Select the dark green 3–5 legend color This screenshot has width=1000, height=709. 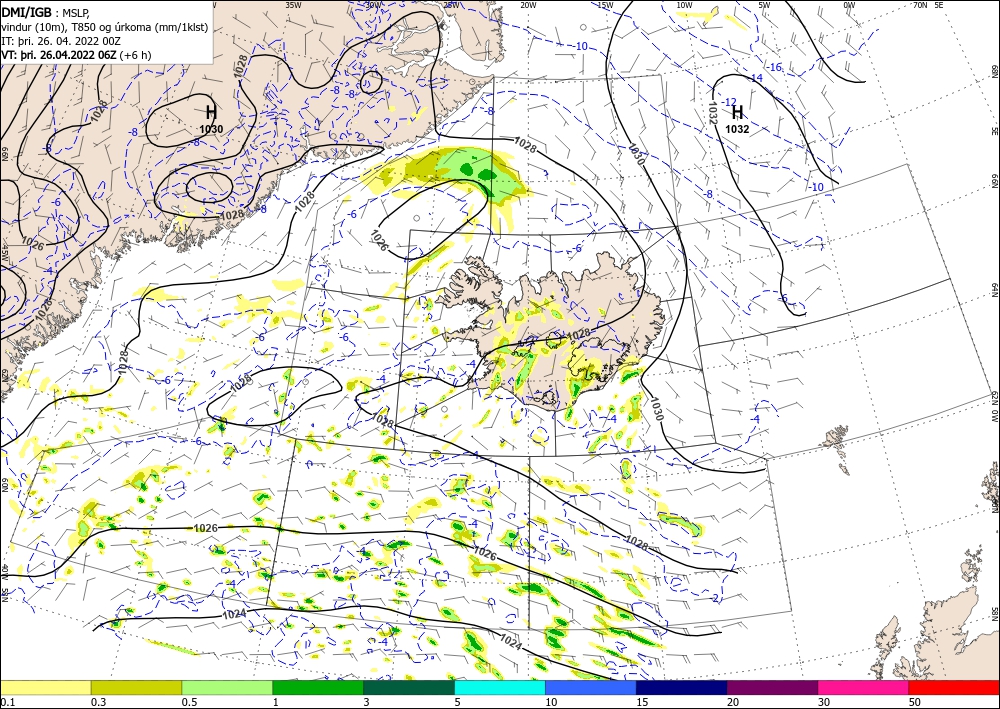click(409, 687)
